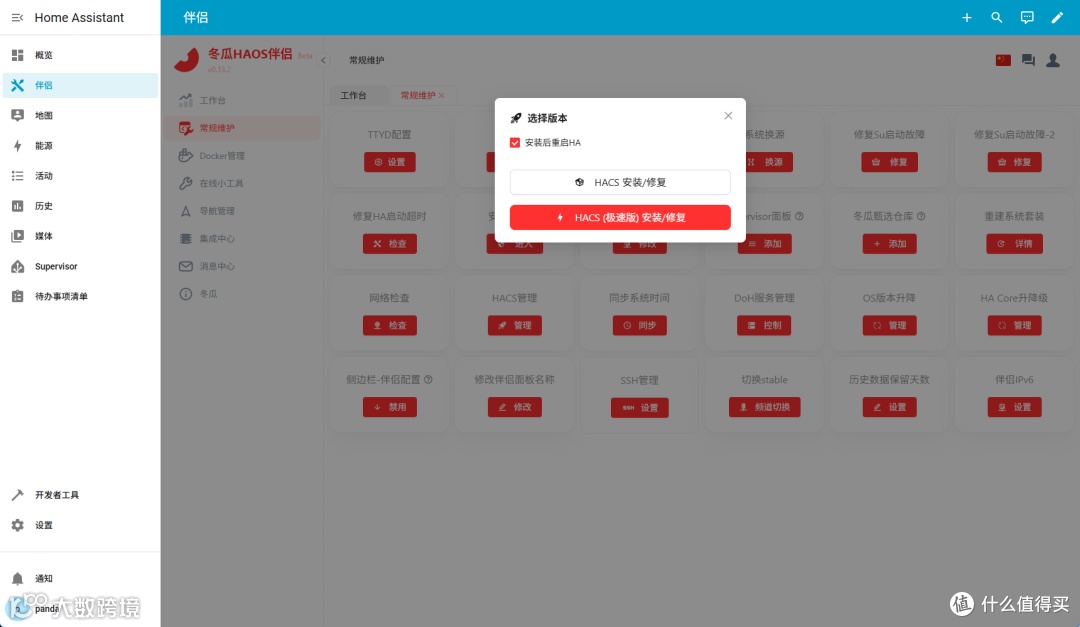The height and width of the screenshot is (627, 1080).
Task: Click 设置 button under 历史数据保留天数
Action: (889, 407)
